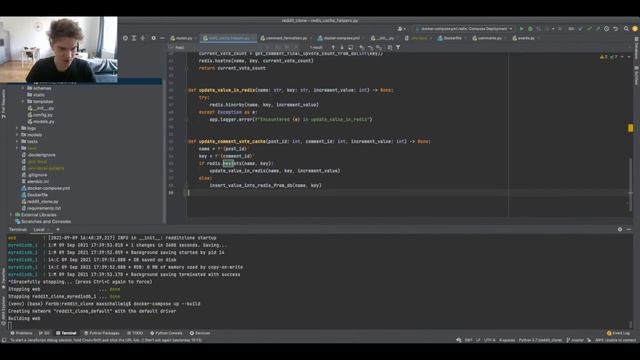This screenshot has width=640, height=360.
Task: Click the green Run button
Action: [521, 29]
